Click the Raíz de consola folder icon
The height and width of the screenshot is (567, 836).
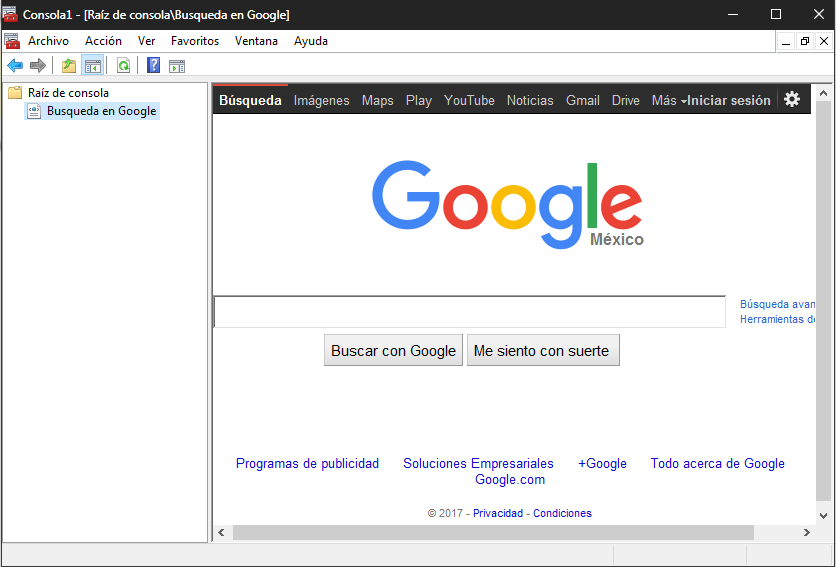(x=15, y=92)
